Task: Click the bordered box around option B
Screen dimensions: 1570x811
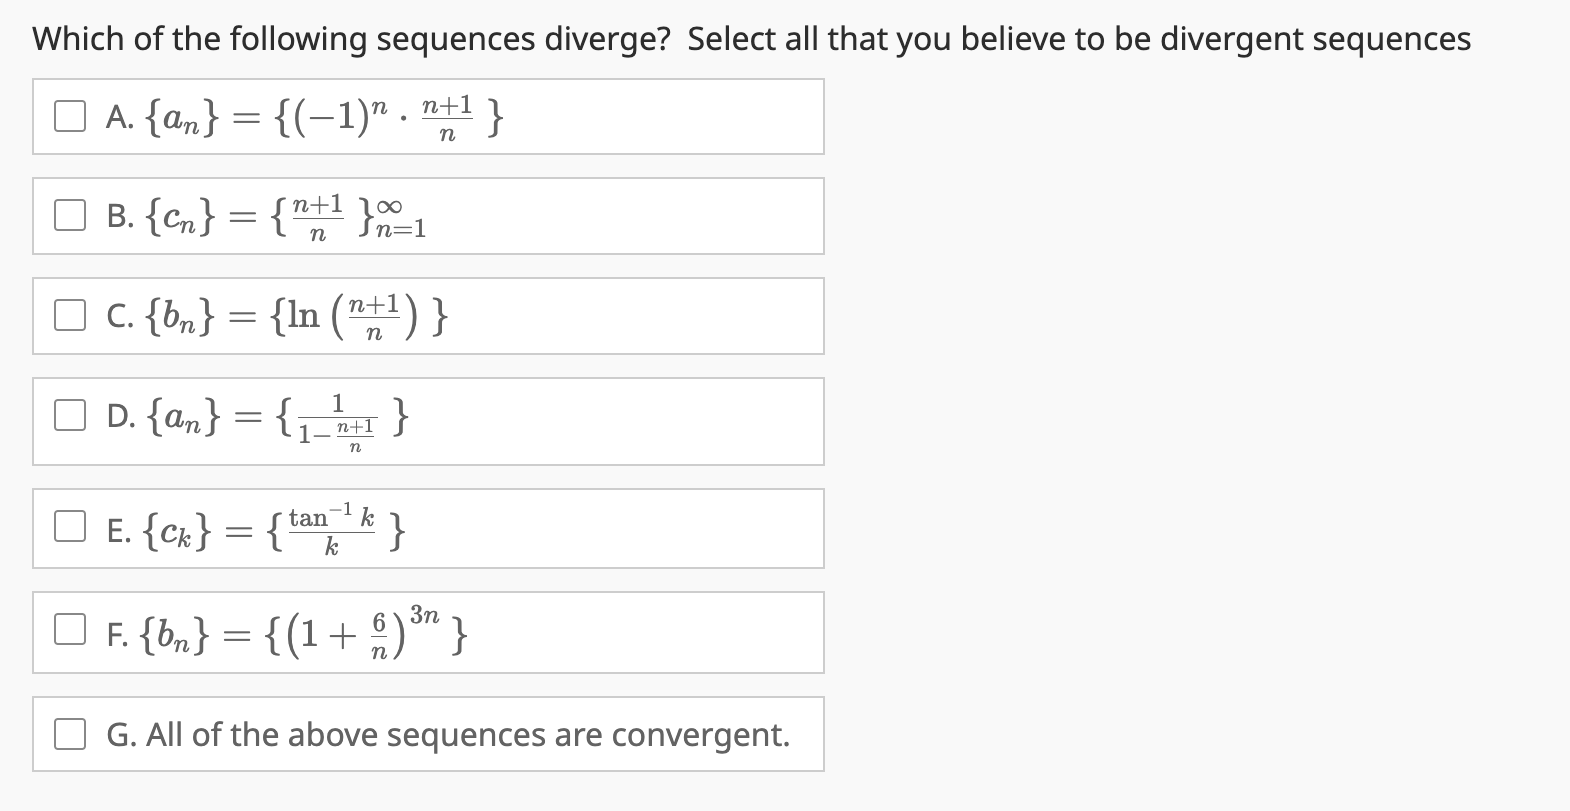Action: [x=428, y=216]
